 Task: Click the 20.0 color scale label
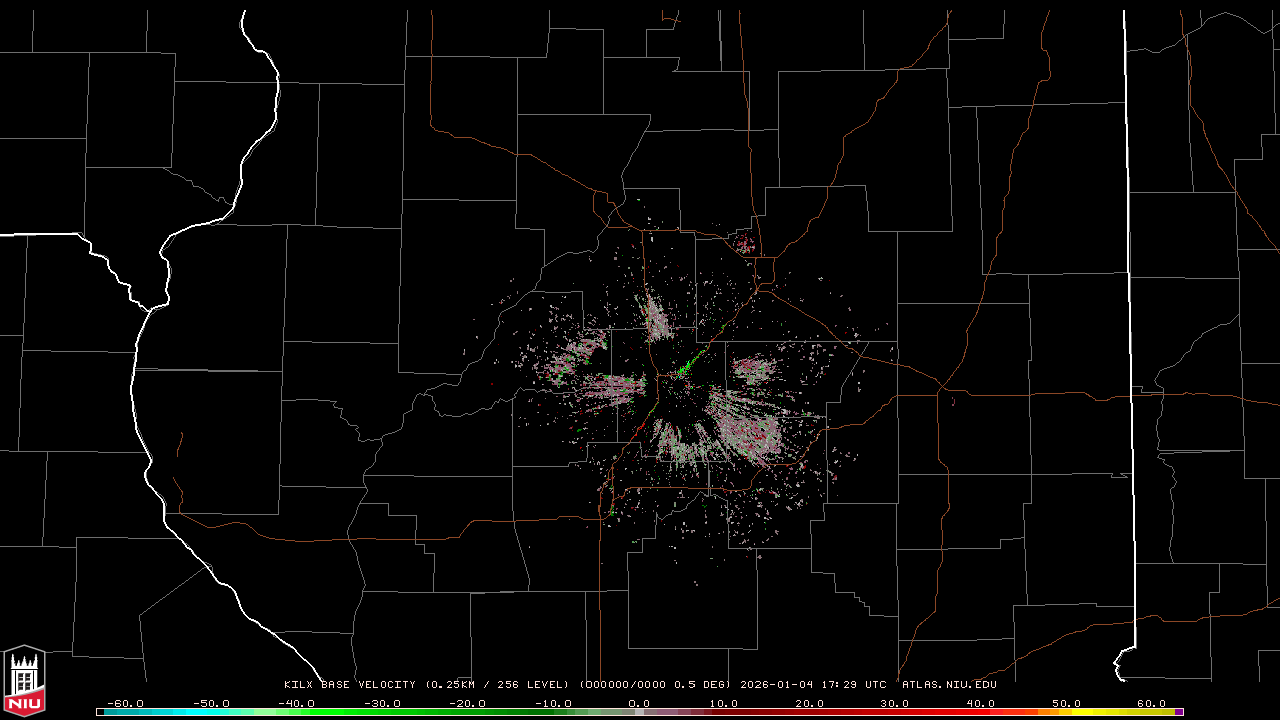(810, 703)
